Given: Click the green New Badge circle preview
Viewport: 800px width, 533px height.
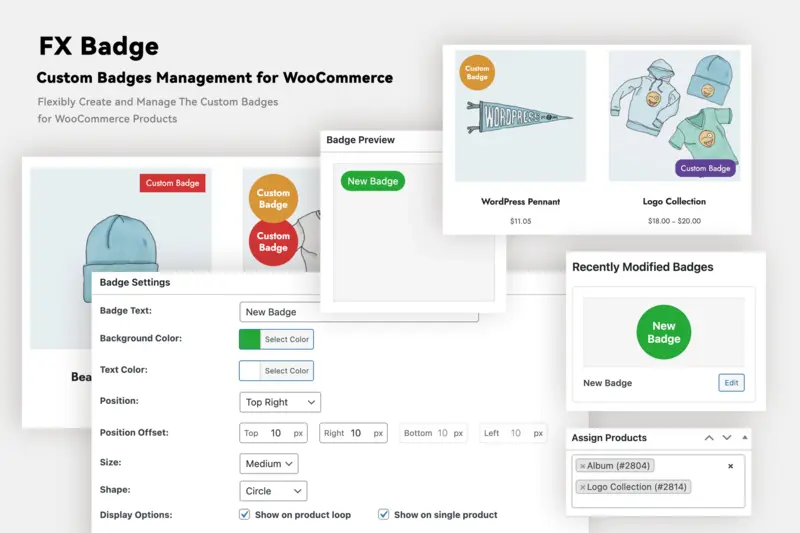Looking at the screenshot, I should click(x=663, y=332).
